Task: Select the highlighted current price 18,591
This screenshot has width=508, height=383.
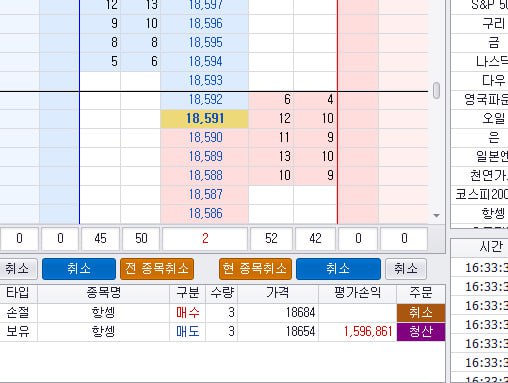Action: click(205, 119)
